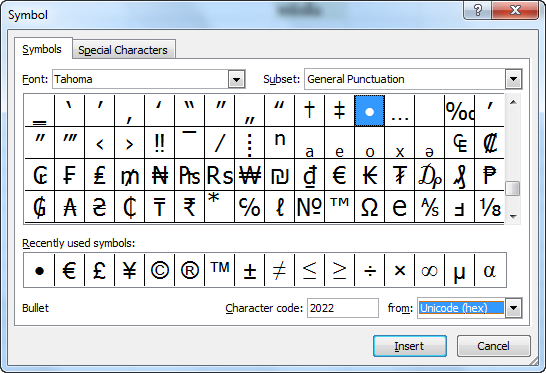Image resolution: width=546 pixels, height=373 pixels.
Task: Click the Insert button
Action: [x=410, y=346]
